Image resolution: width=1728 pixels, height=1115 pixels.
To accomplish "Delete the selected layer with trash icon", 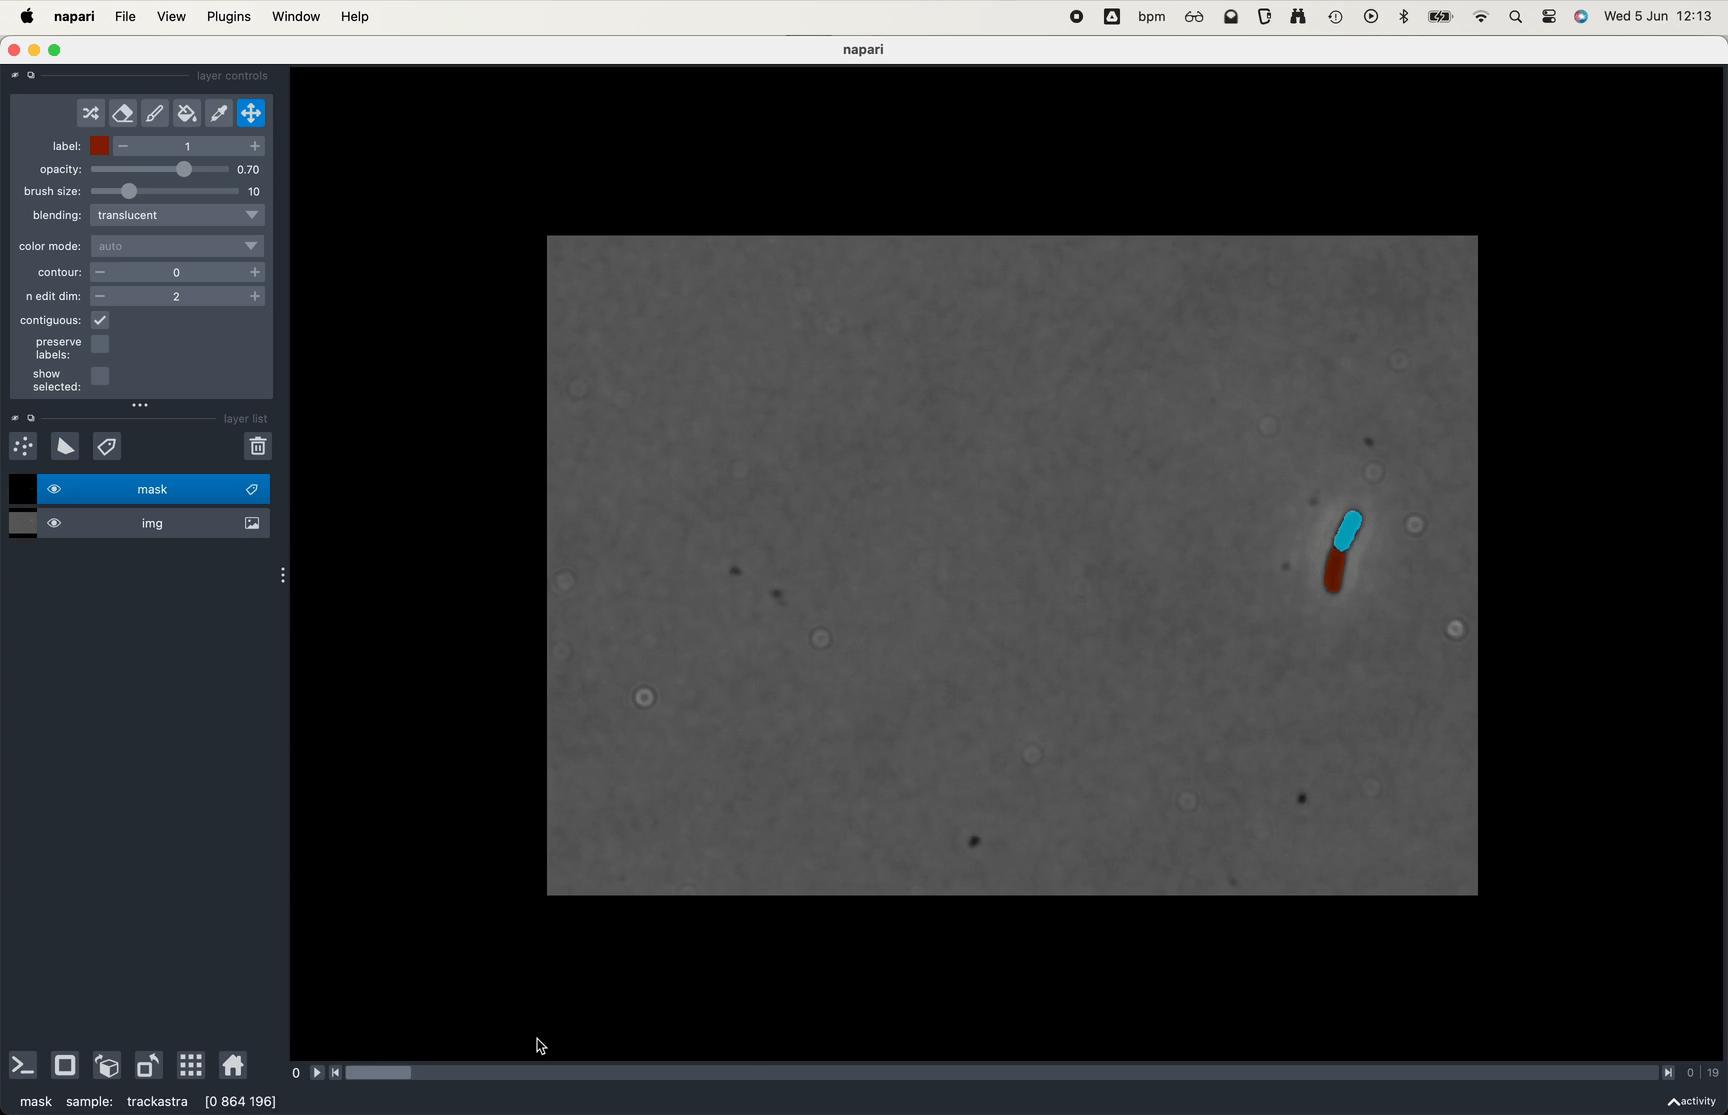I will (x=258, y=447).
